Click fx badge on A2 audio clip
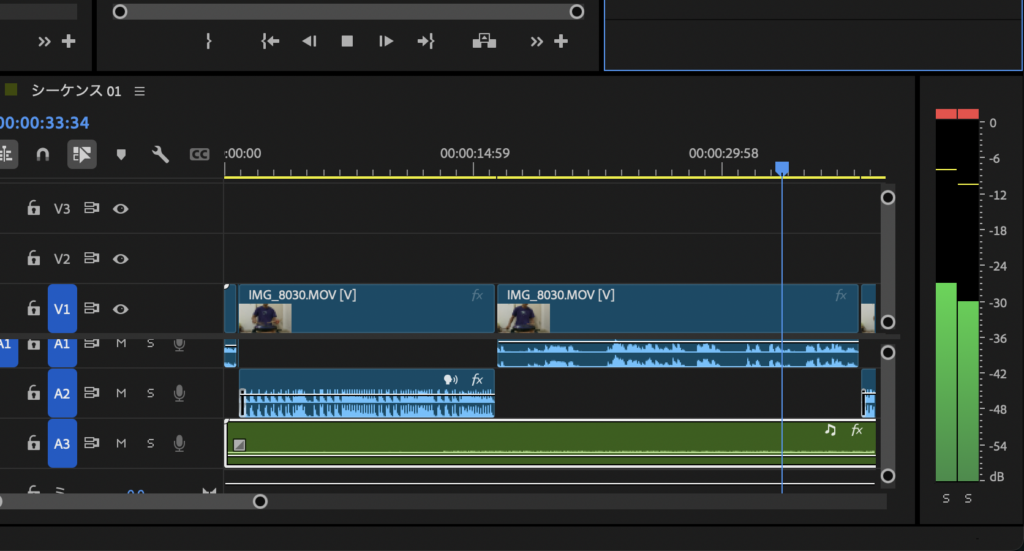Viewport: 1024px width, 551px height. pyautogui.click(x=477, y=379)
